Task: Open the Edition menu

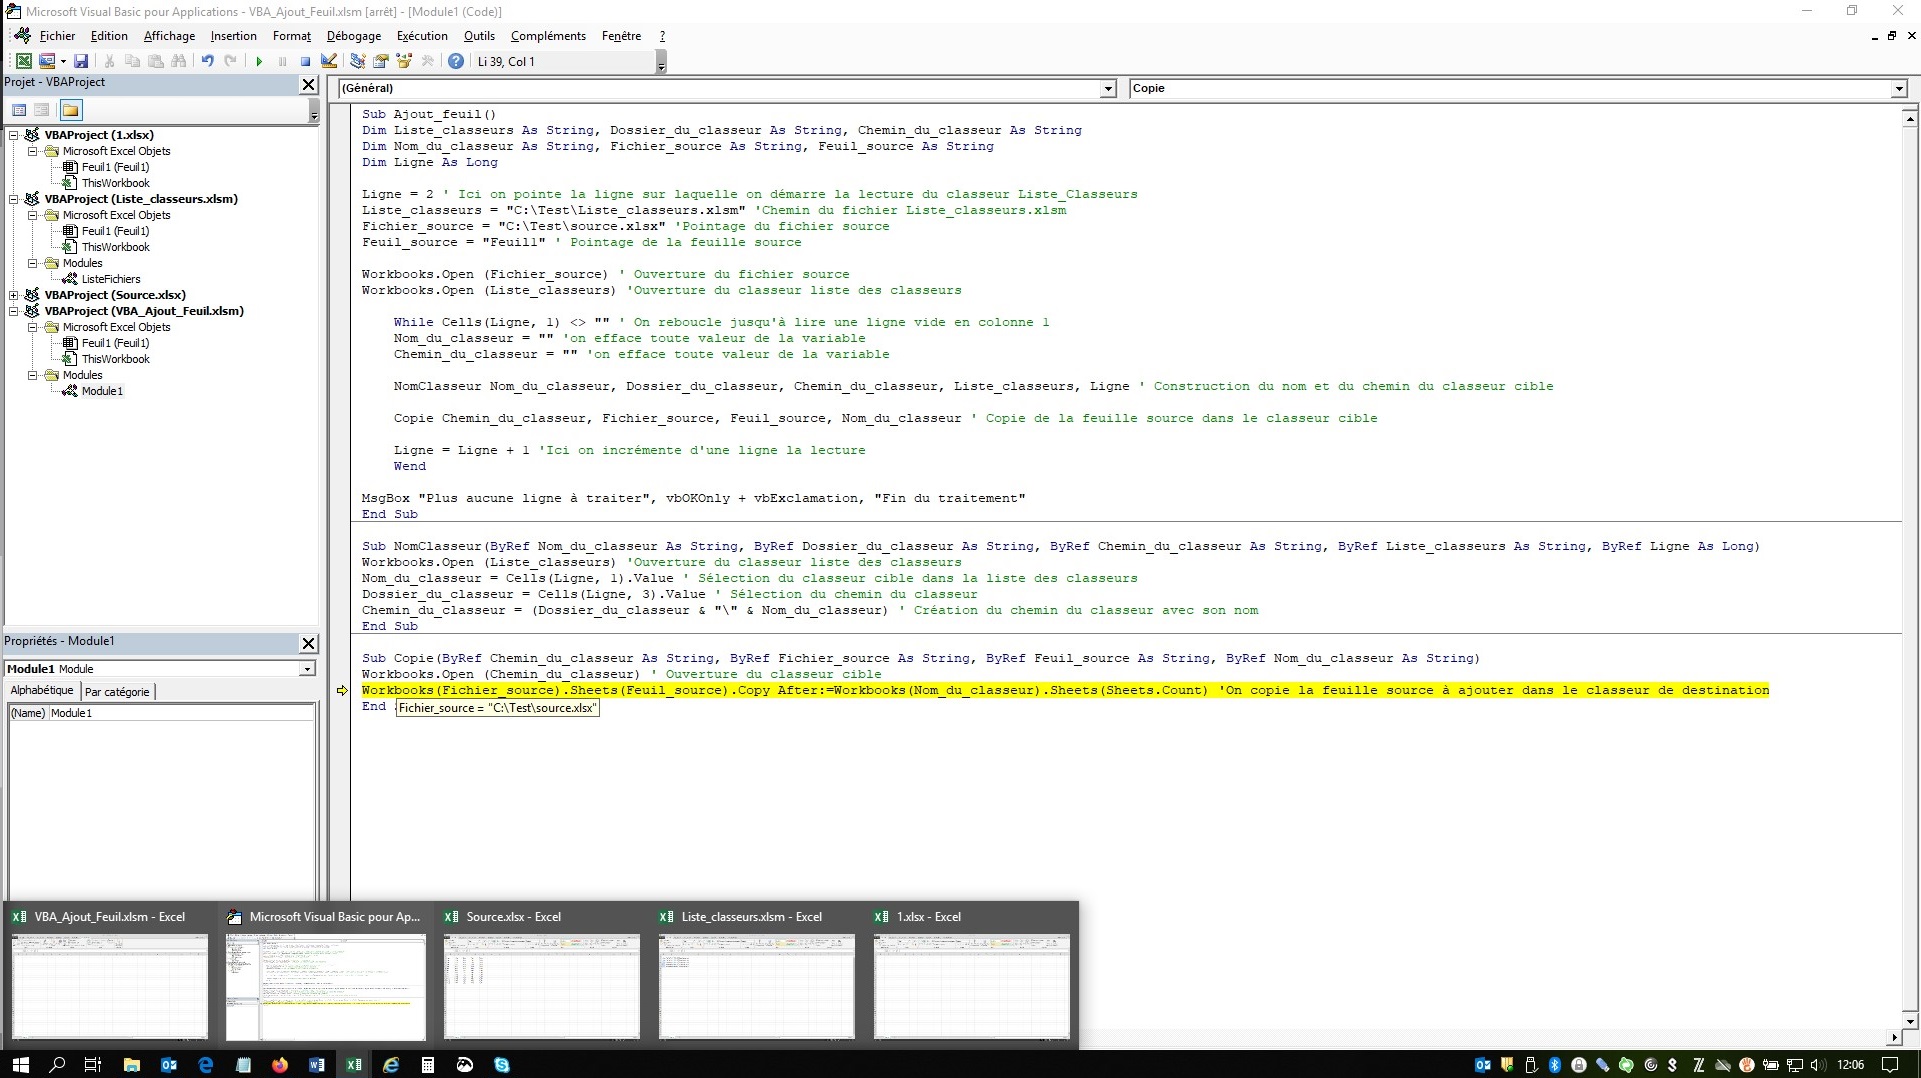Action: [x=109, y=36]
